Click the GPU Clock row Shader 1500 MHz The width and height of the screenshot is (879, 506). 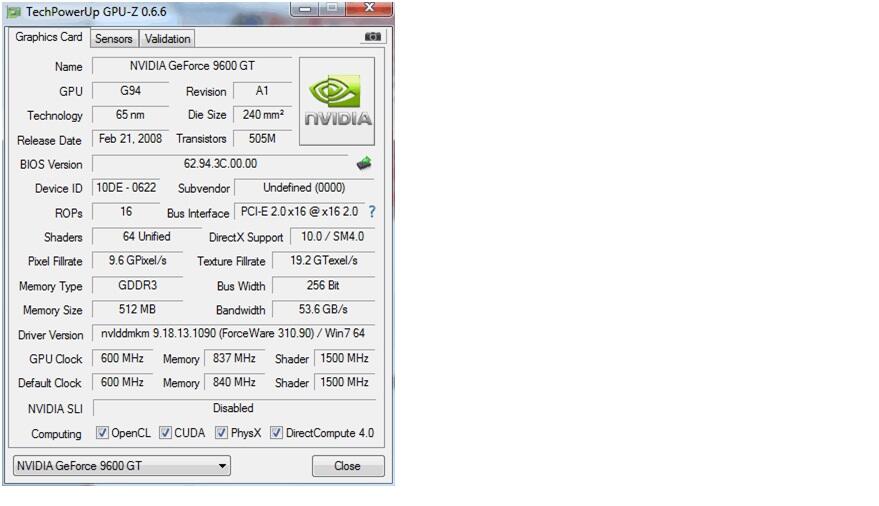[x=344, y=358]
